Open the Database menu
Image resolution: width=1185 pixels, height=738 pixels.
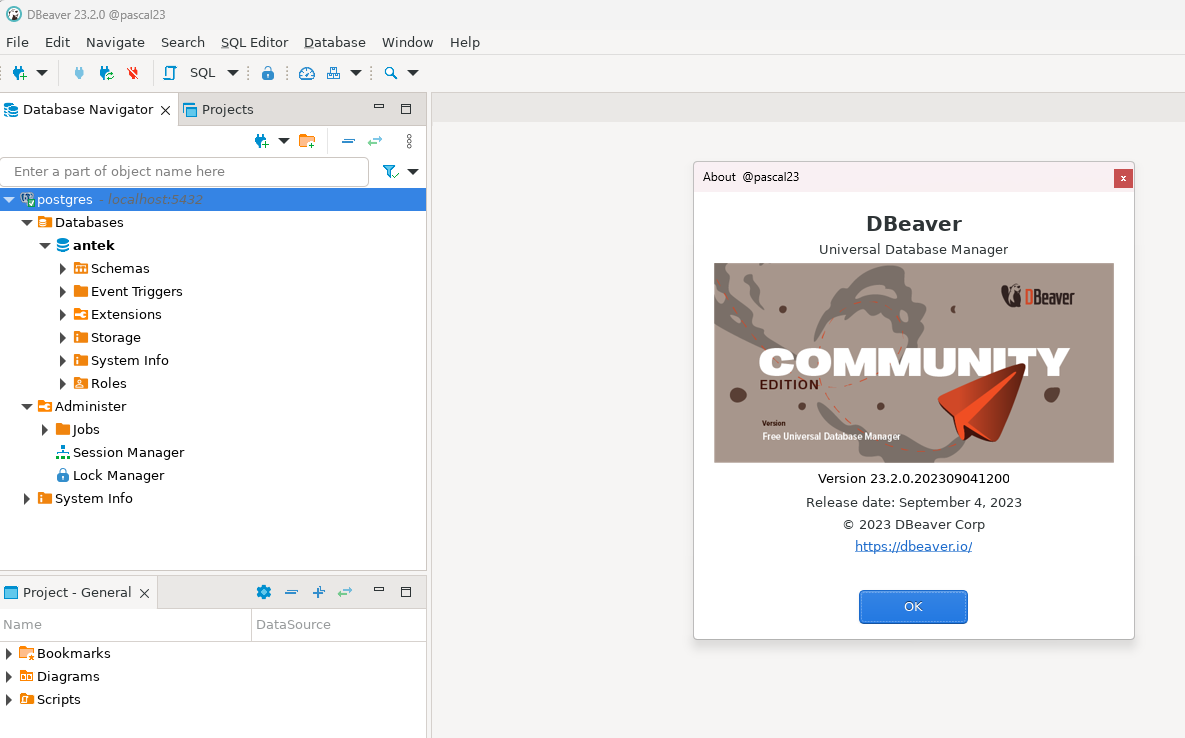(x=334, y=42)
